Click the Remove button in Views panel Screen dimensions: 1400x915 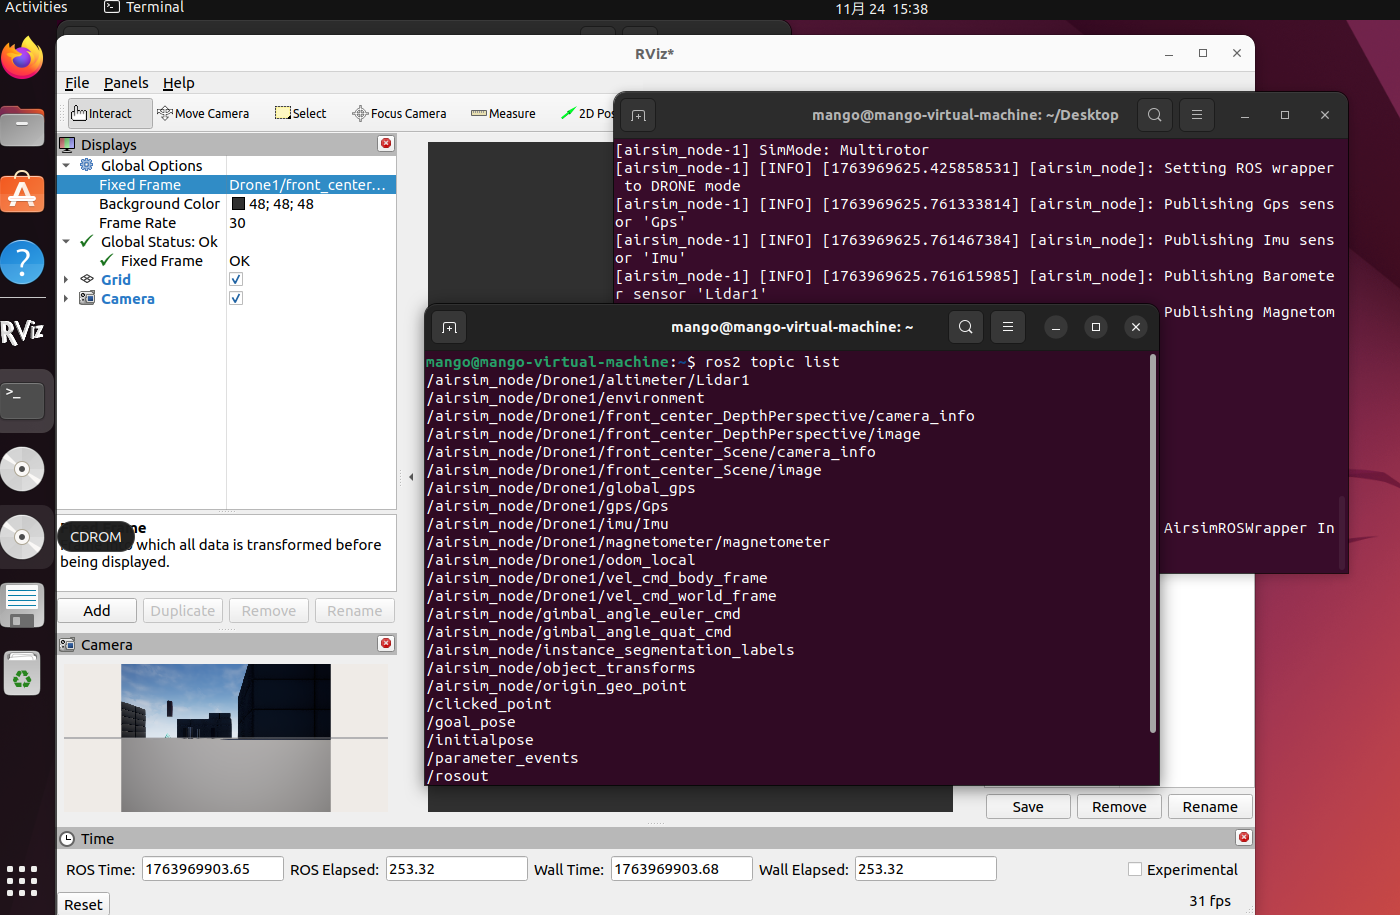[1119, 807]
